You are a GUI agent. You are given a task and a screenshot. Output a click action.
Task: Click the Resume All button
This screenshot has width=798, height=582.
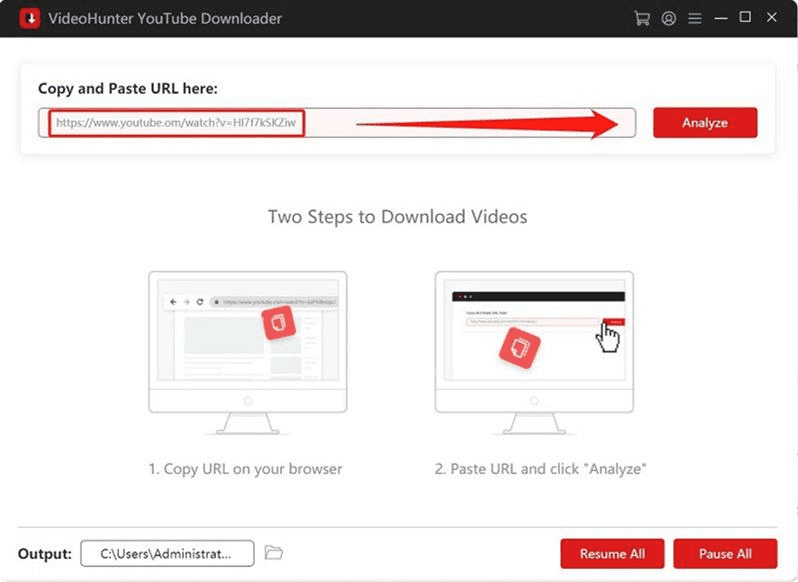point(612,553)
